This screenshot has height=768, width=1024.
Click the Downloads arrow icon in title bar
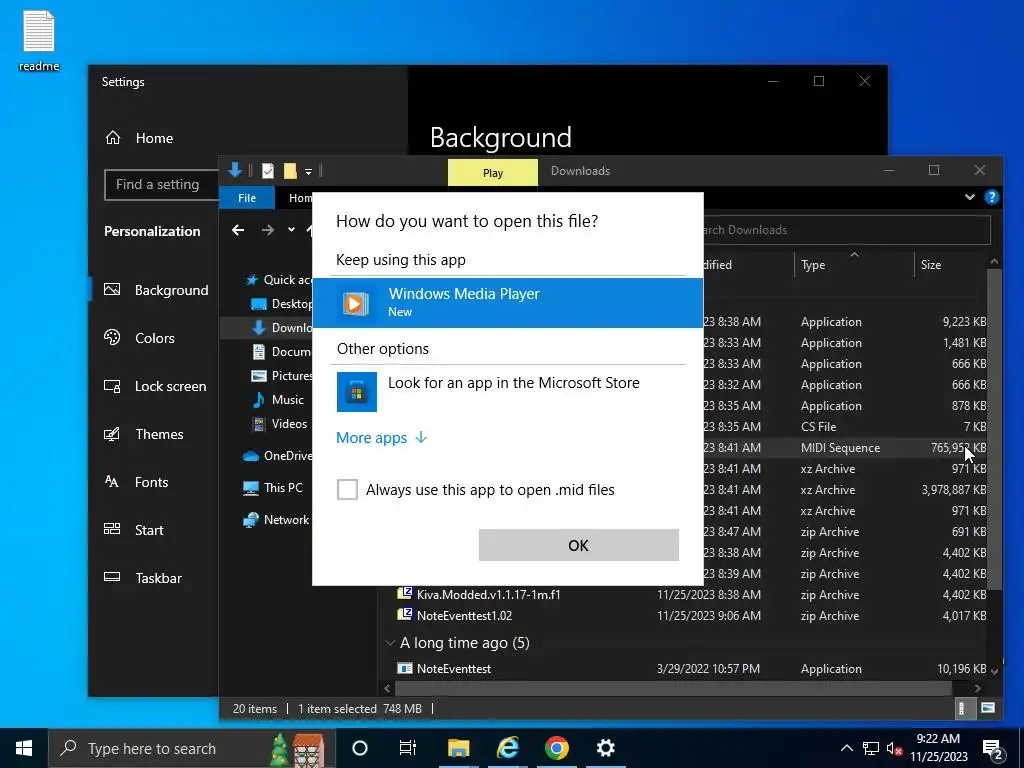click(x=235, y=170)
